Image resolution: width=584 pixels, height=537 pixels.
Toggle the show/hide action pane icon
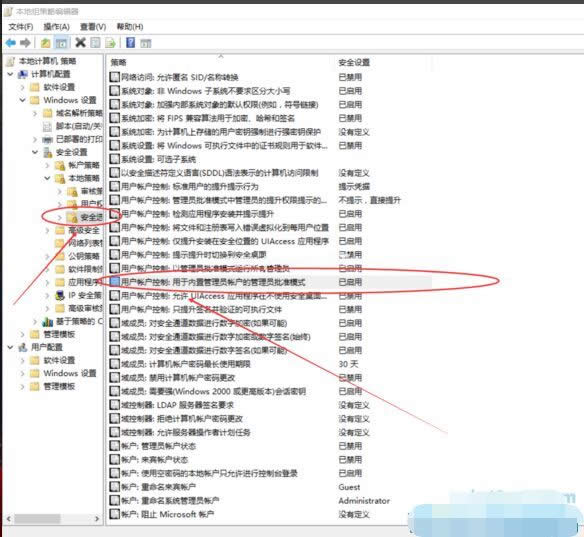coord(146,43)
